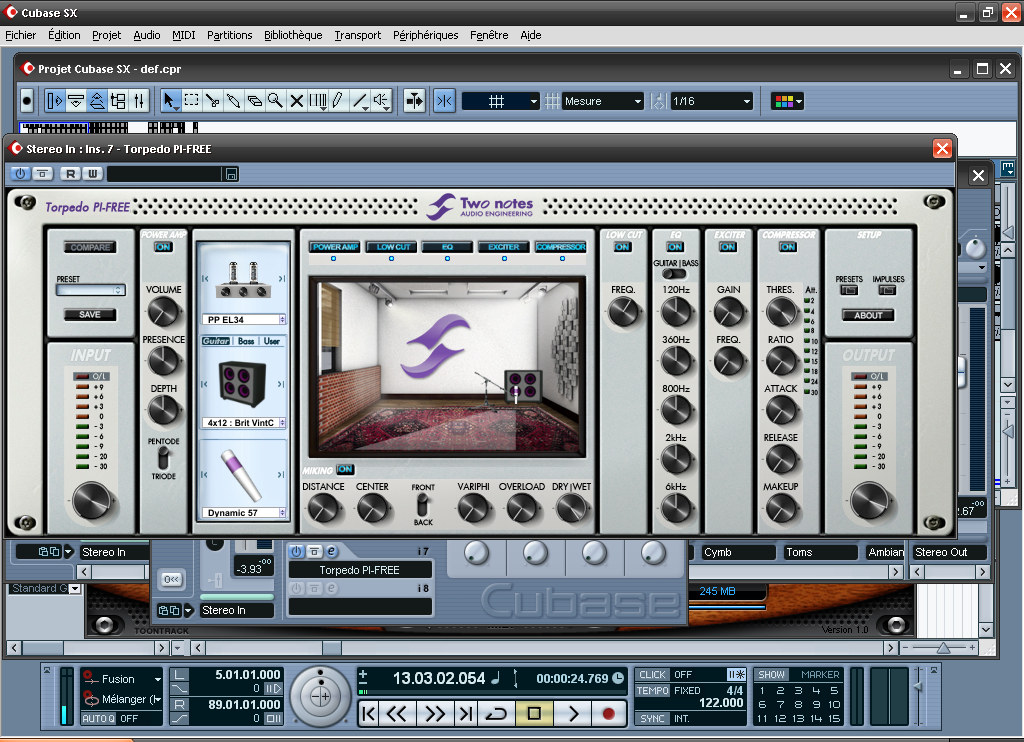The image size is (1024, 742).
Task: Flip the Pentode/Triode switch
Action: tap(163, 458)
